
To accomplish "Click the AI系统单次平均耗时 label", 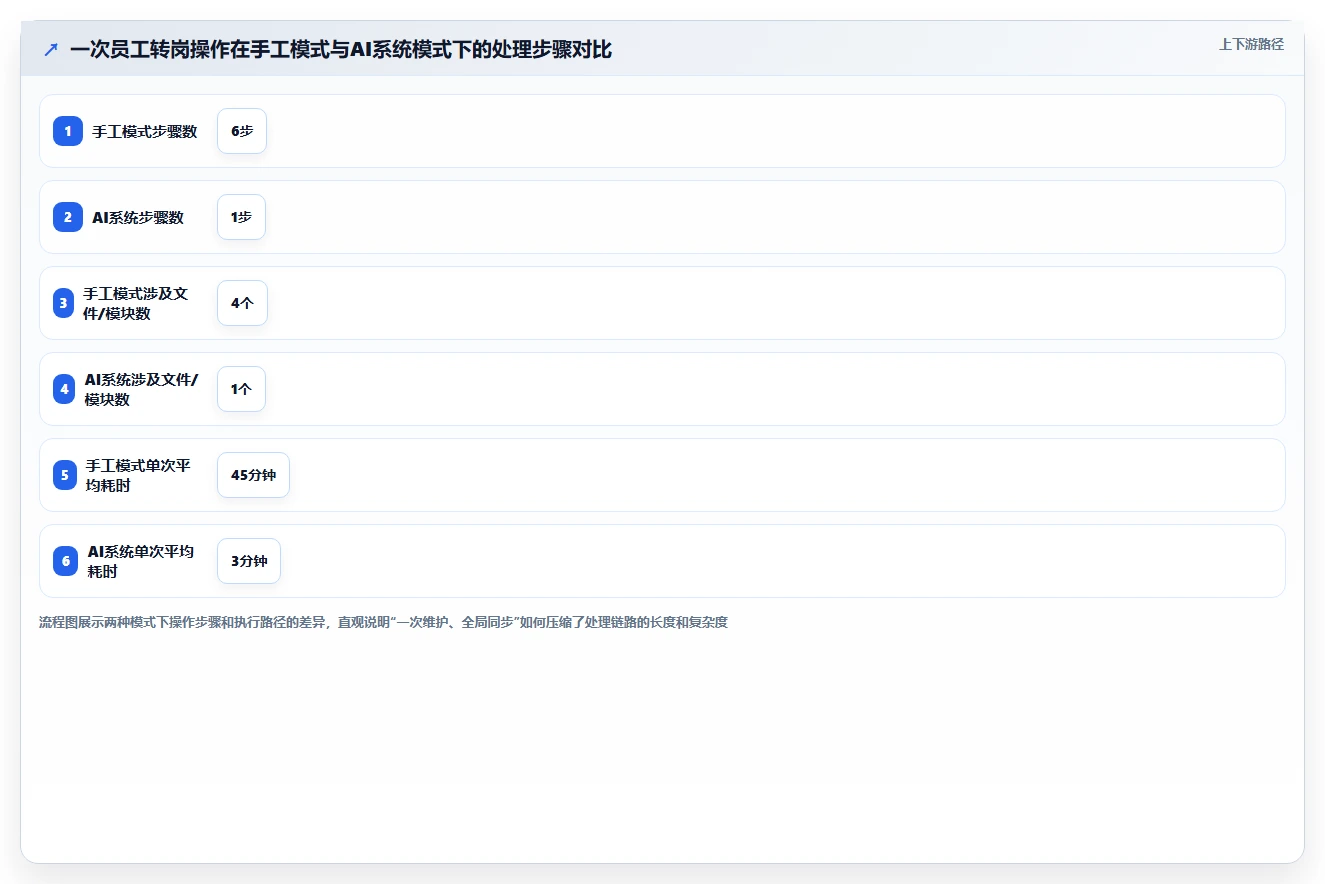I will click(x=141, y=561).
